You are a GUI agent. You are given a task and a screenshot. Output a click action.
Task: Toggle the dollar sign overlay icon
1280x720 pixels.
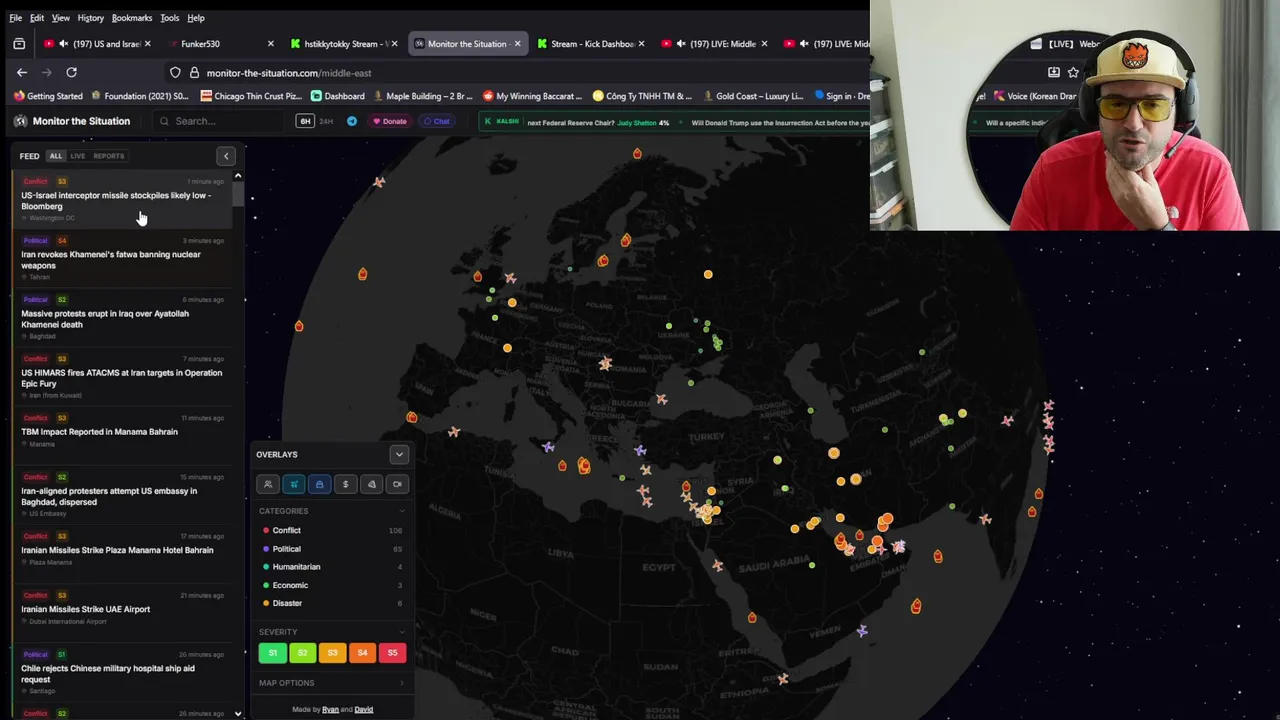click(346, 484)
